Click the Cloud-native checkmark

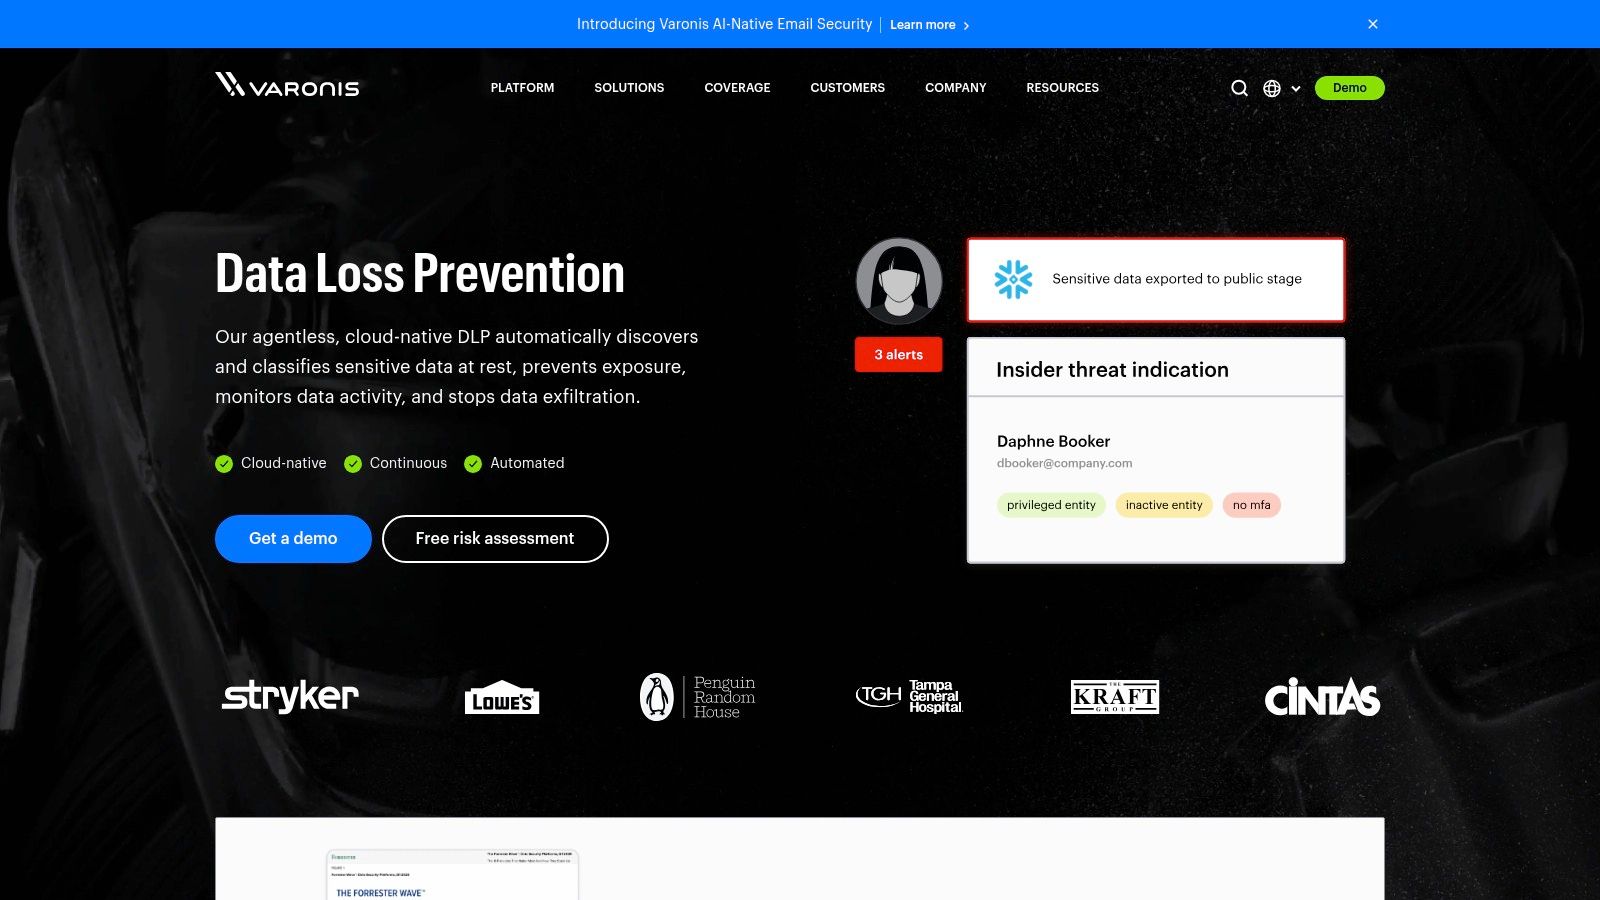[x=224, y=463]
